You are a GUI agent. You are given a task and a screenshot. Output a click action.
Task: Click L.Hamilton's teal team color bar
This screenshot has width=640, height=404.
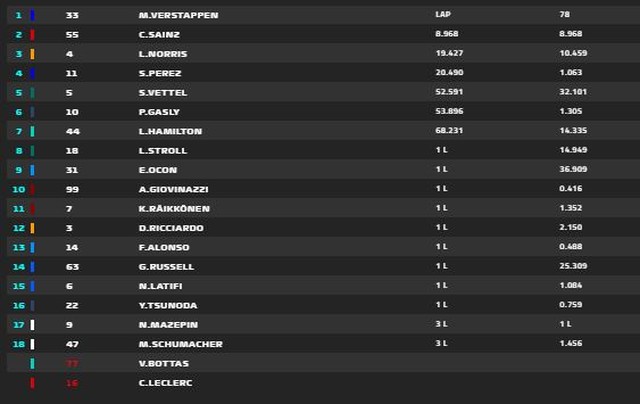coord(32,131)
